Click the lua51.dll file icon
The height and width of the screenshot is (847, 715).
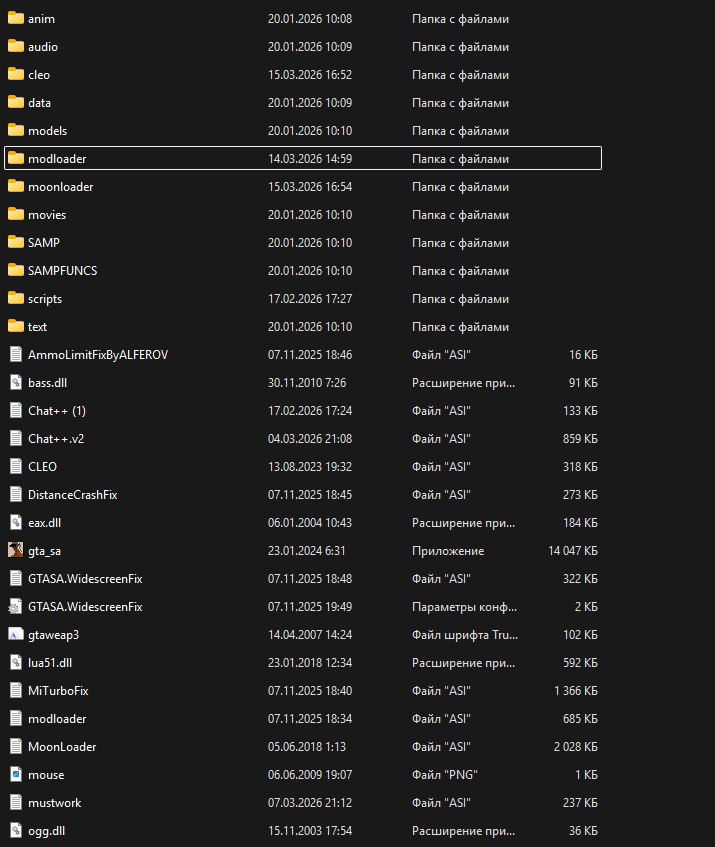pyautogui.click(x=15, y=663)
